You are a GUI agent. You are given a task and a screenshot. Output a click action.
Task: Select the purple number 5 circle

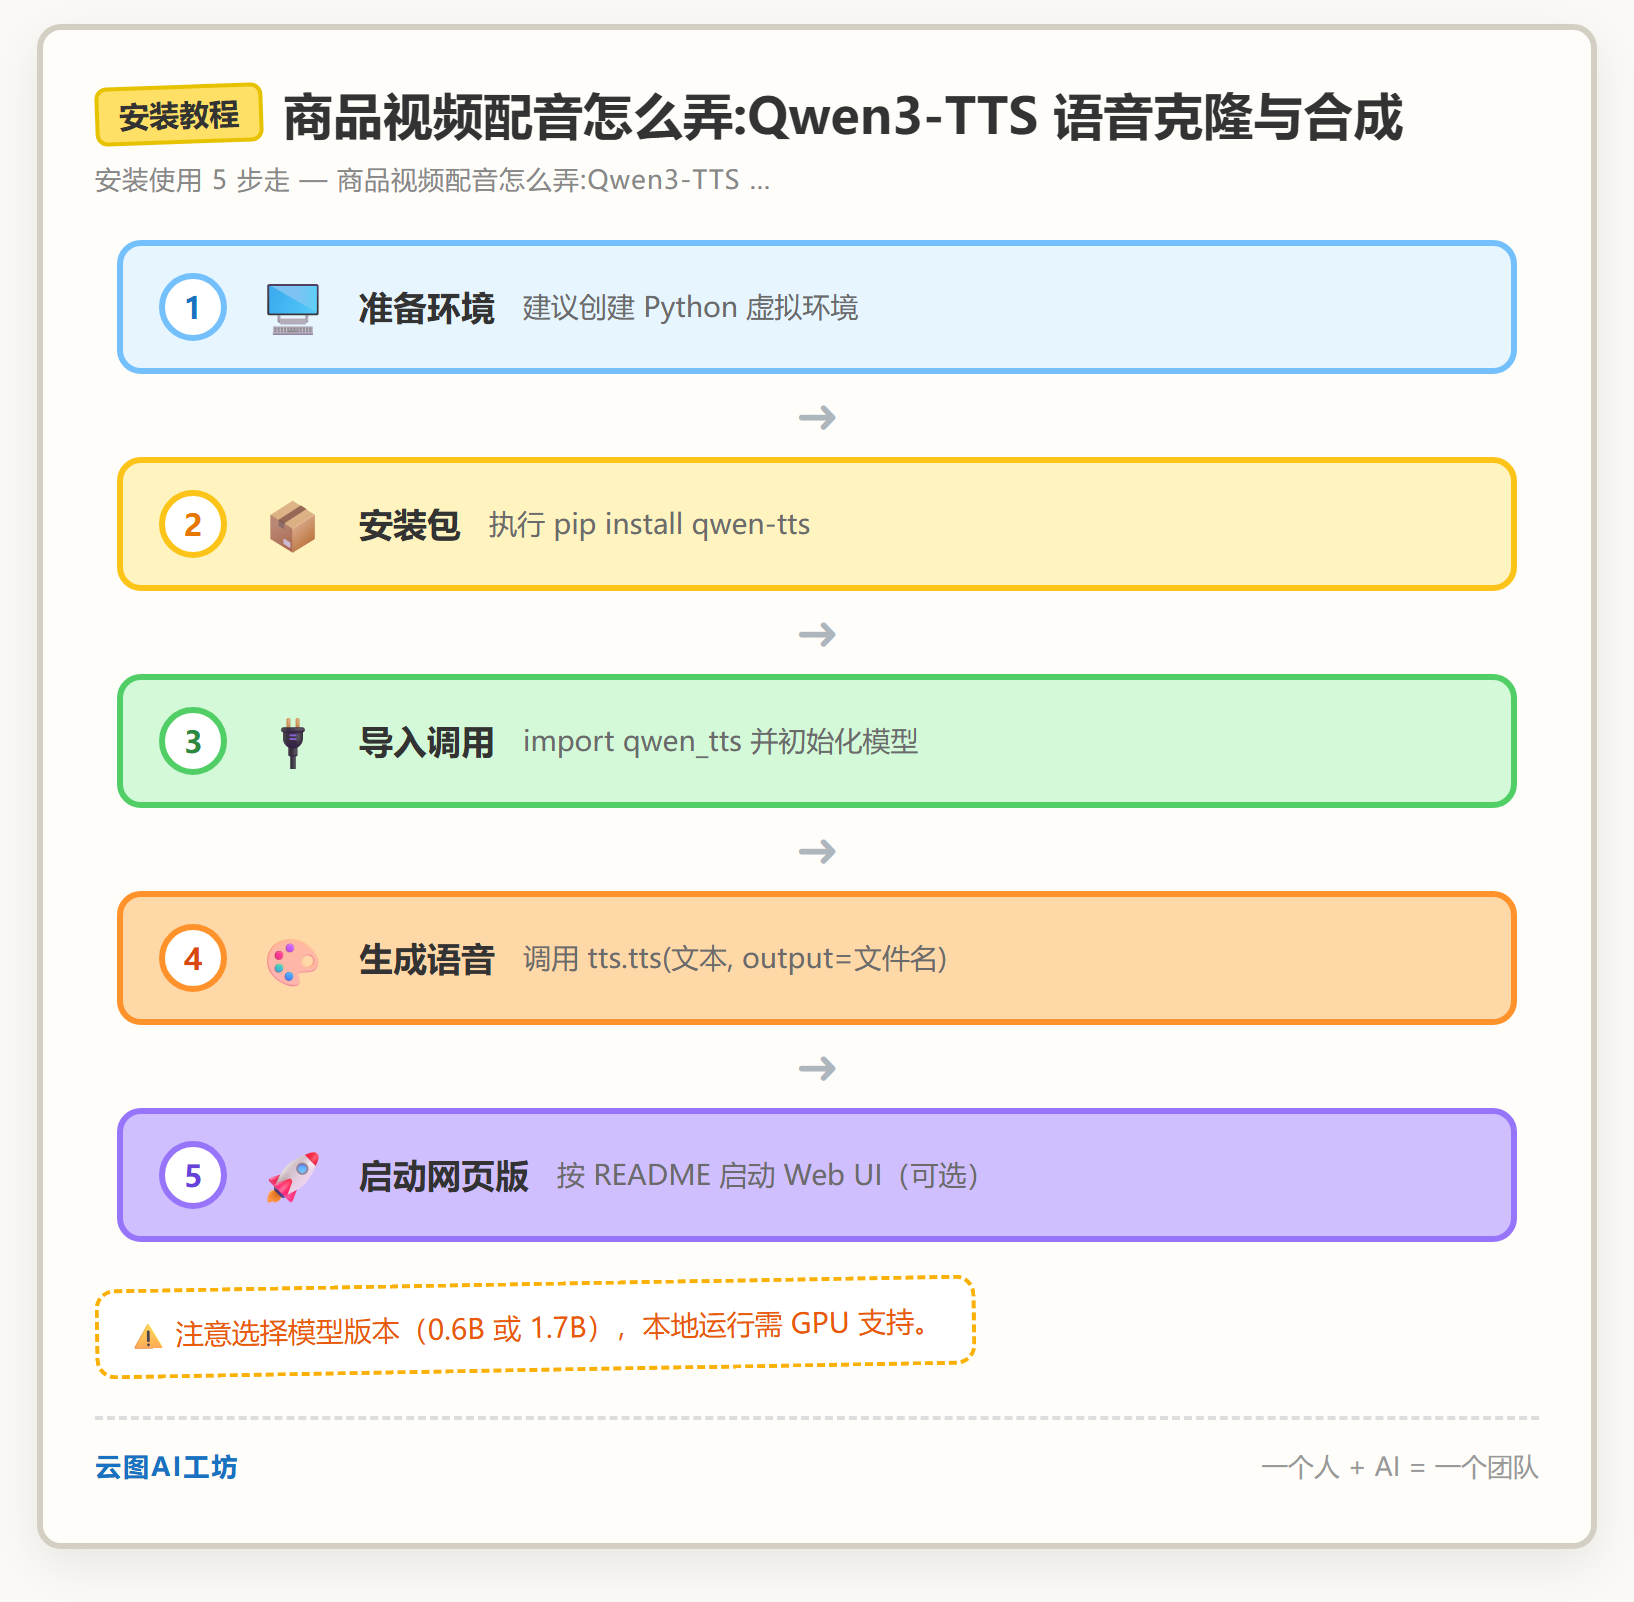tap(193, 1175)
